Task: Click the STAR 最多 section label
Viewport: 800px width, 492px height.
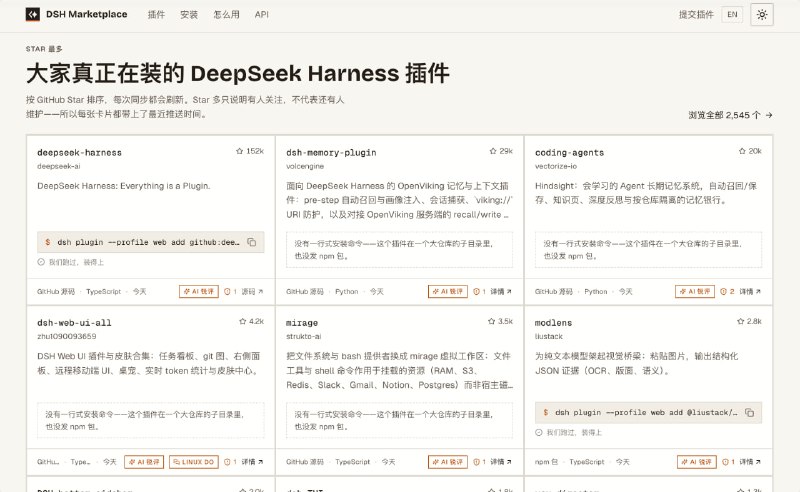Action: tap(44, 49)
